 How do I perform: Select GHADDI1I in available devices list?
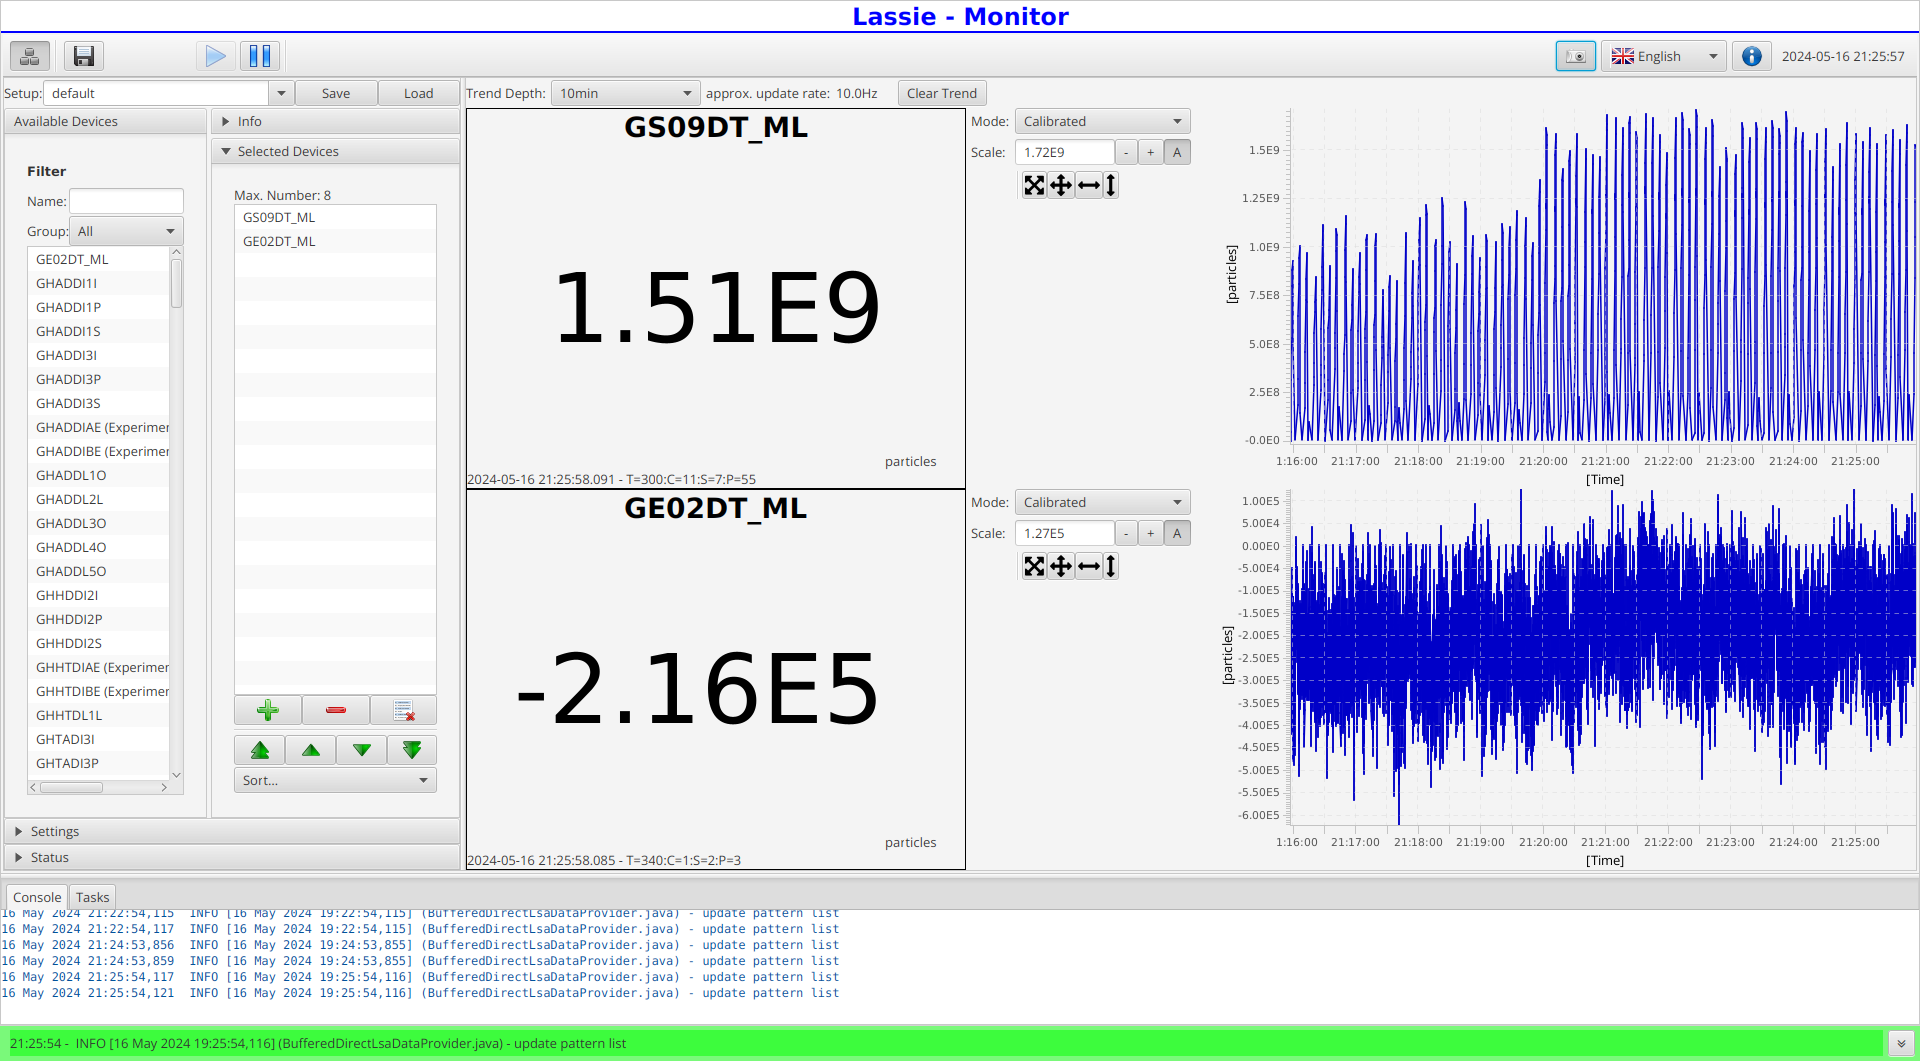point(98,283)
